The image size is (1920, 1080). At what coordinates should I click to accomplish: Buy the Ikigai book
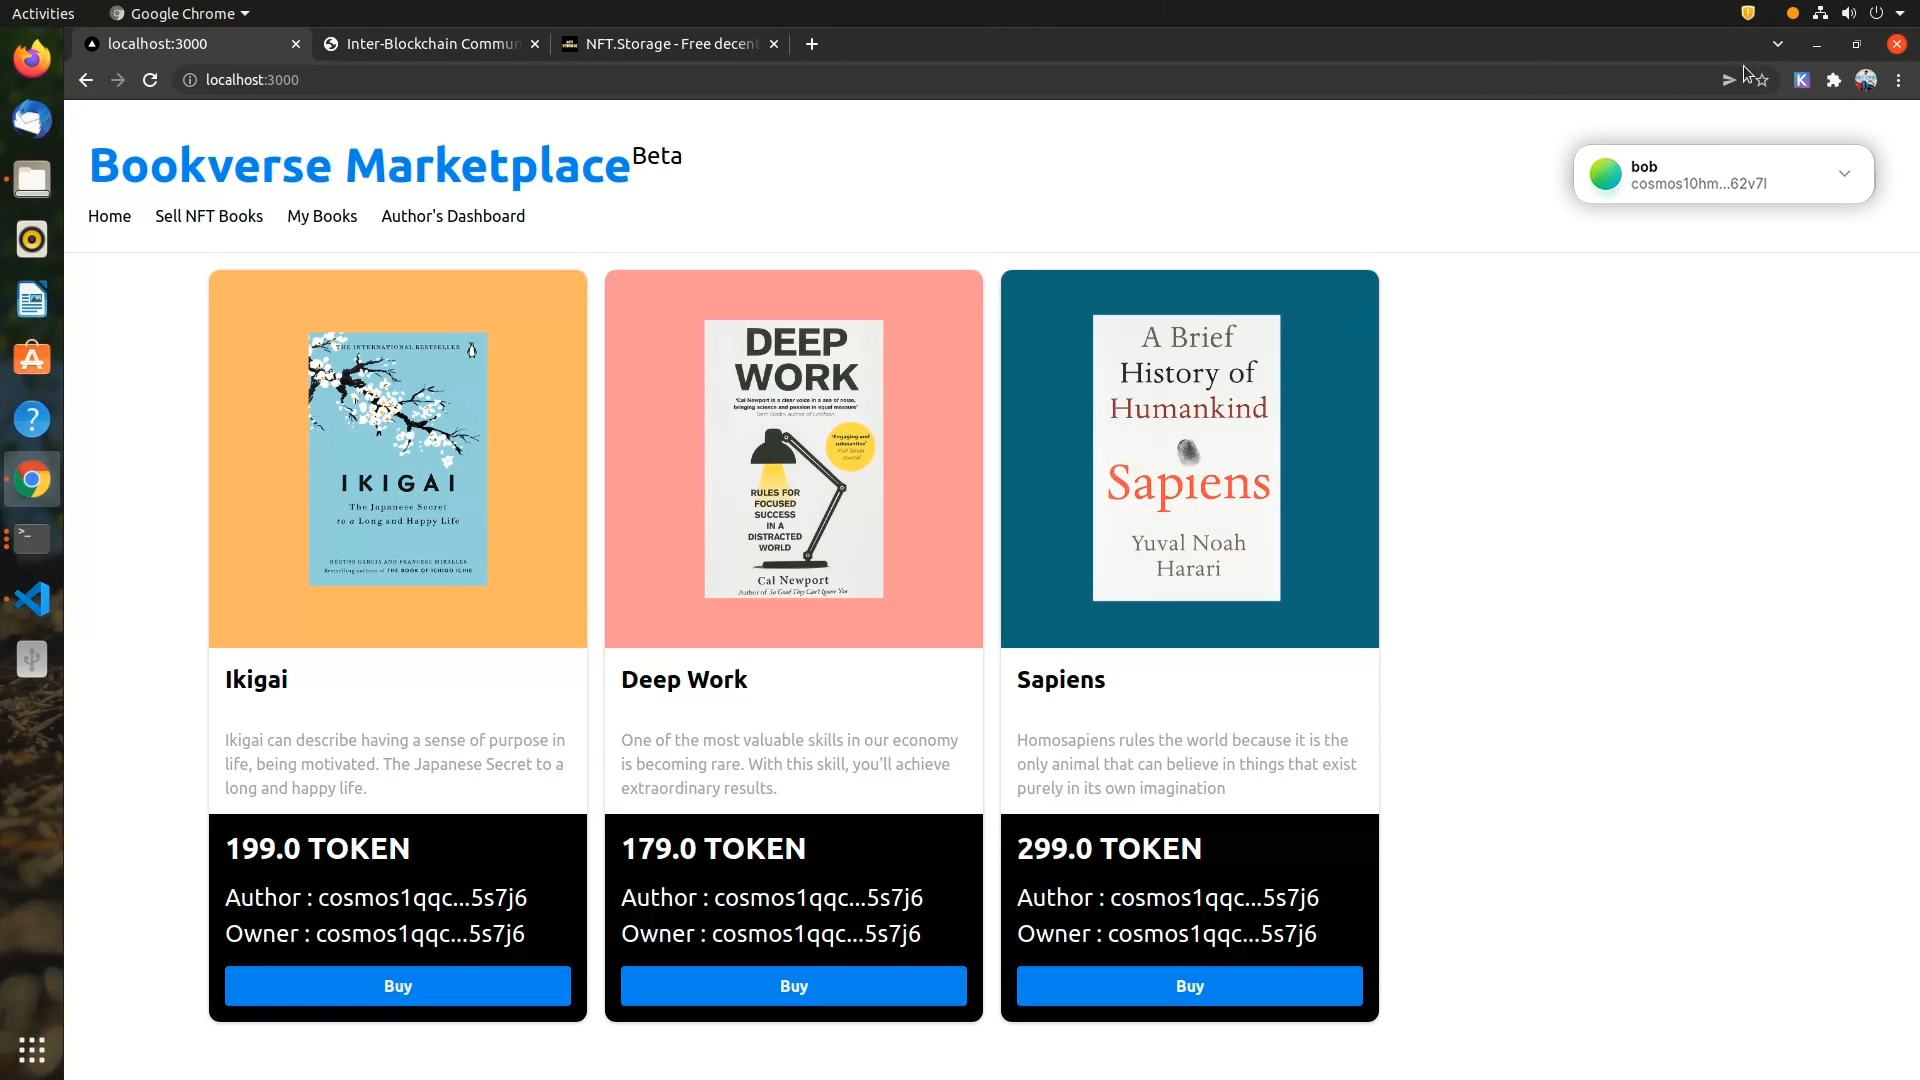point(398,986)
